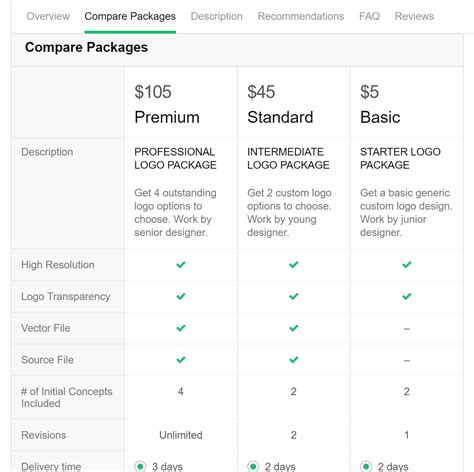Open the Recommendations tab
This screenshot has width=474, height=472.
point(301,16)
